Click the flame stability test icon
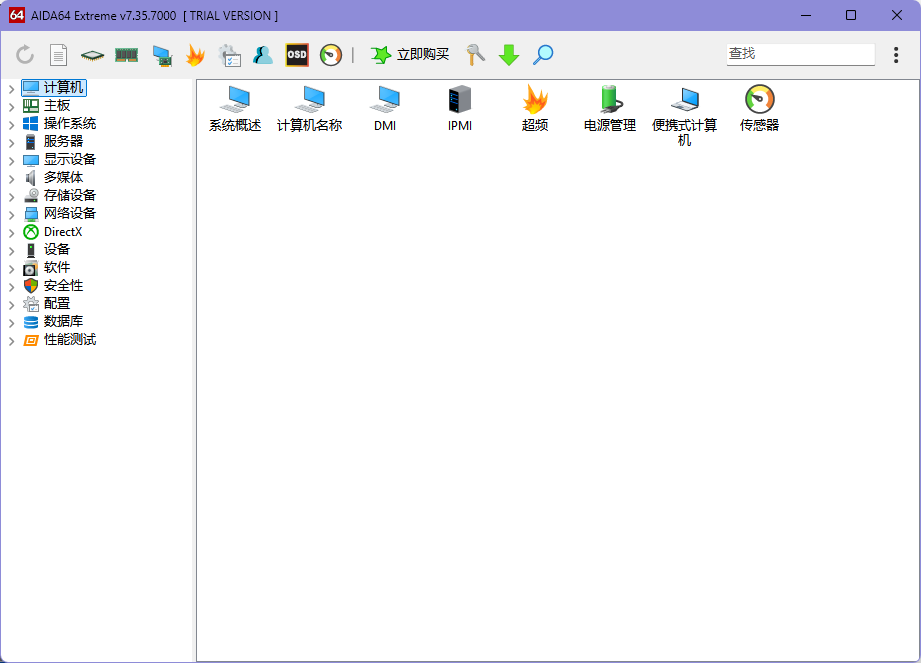 195,55
